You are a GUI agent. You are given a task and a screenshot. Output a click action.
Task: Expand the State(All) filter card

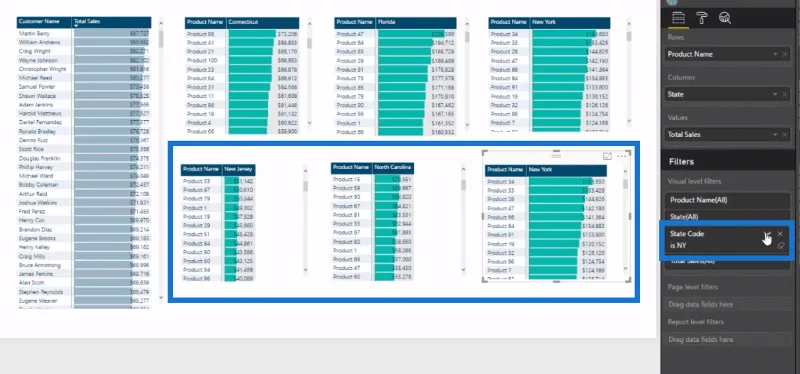coord(728,215)
